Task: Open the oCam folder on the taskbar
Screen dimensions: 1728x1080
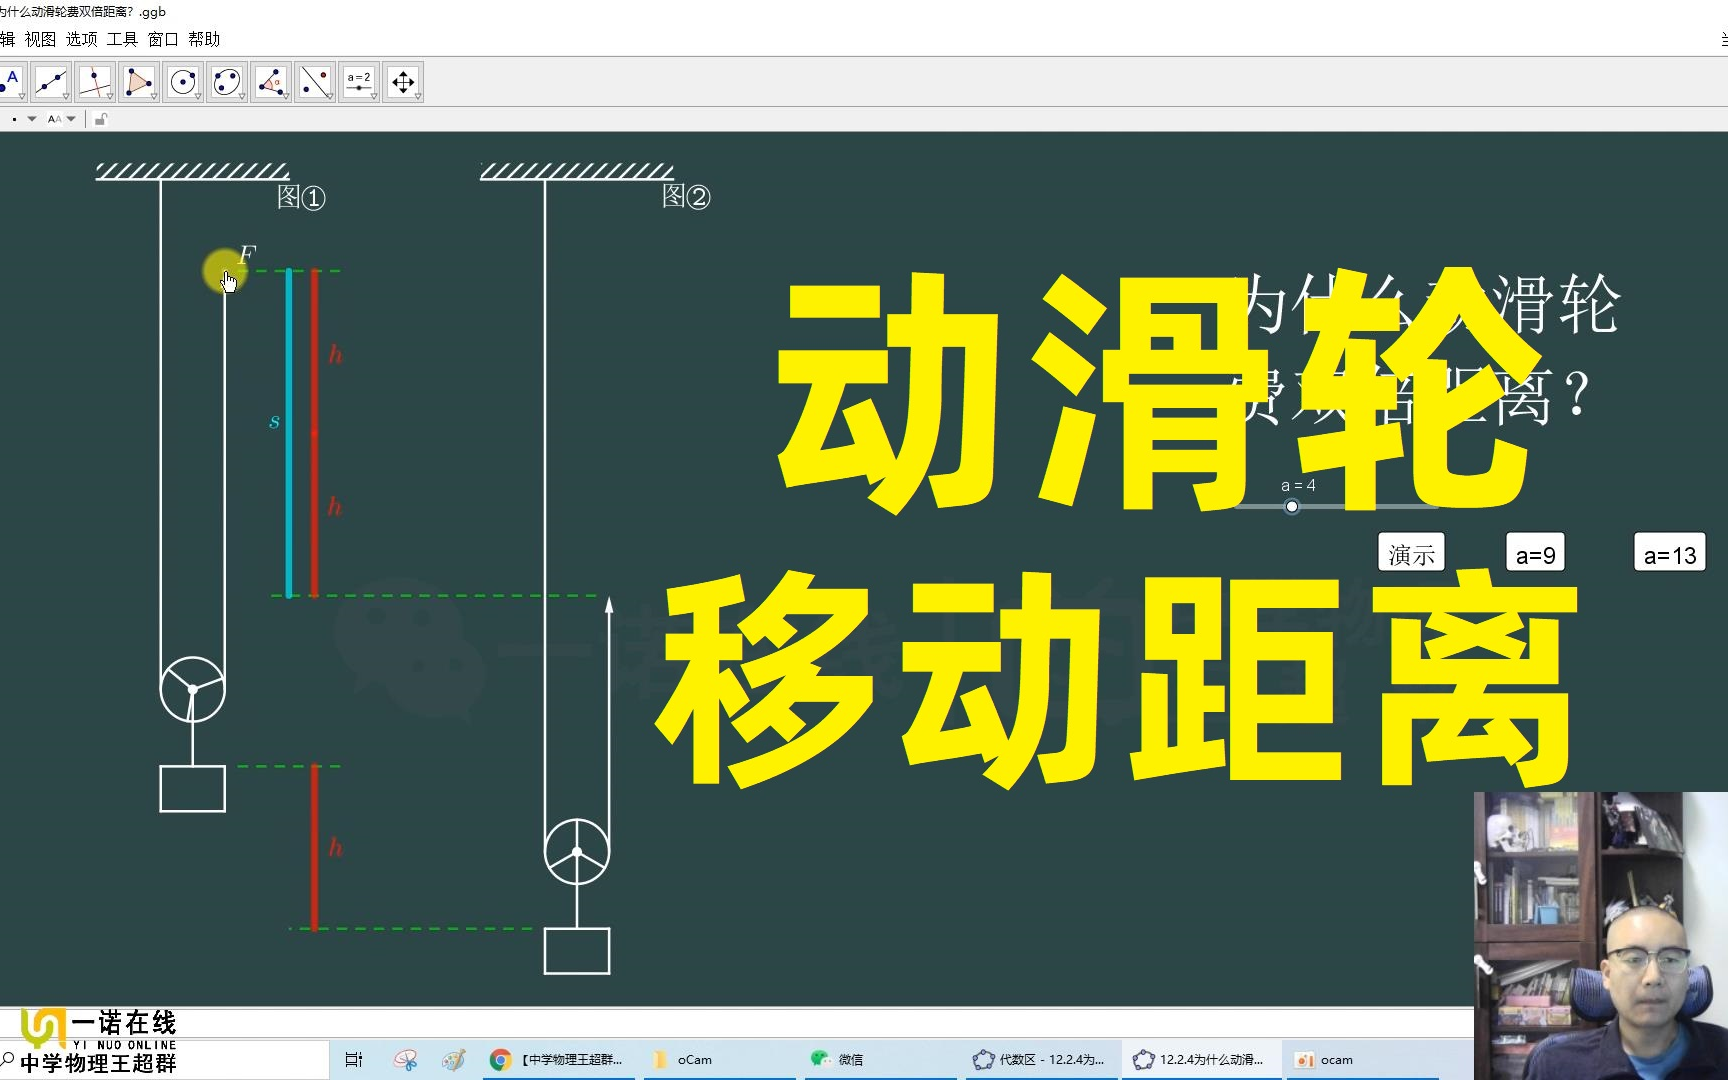Action: pyautogui.click(x=718, y=1059)
